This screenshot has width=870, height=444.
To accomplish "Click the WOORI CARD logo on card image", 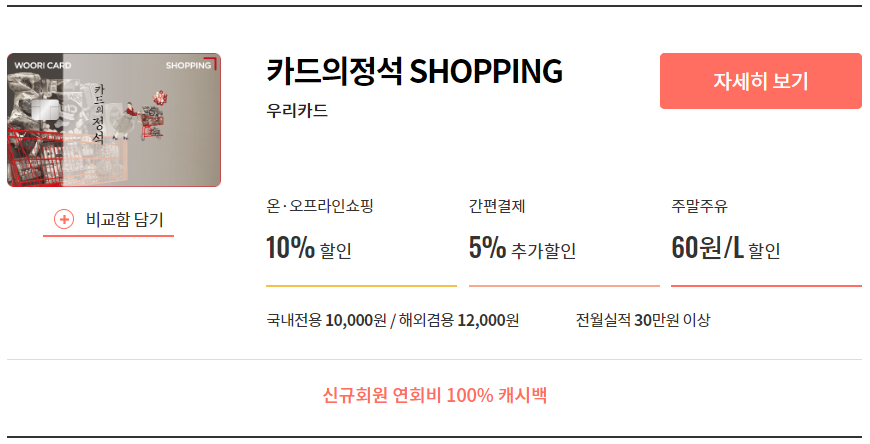I will [x=43, y=65].
